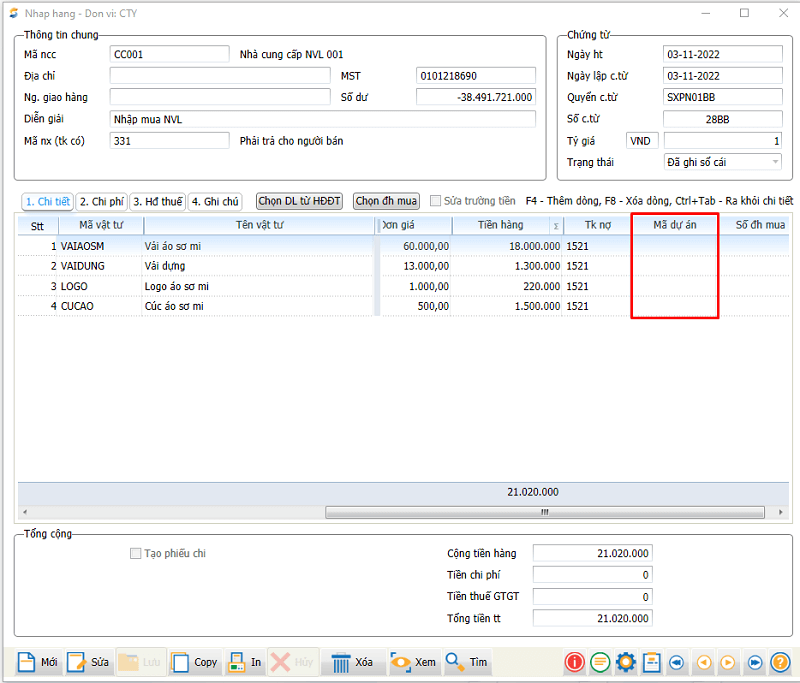Screen dimensions: 800x683
Task: Click the Chọn DL từ HĐĐT button
Action: (x=299, y=201)
